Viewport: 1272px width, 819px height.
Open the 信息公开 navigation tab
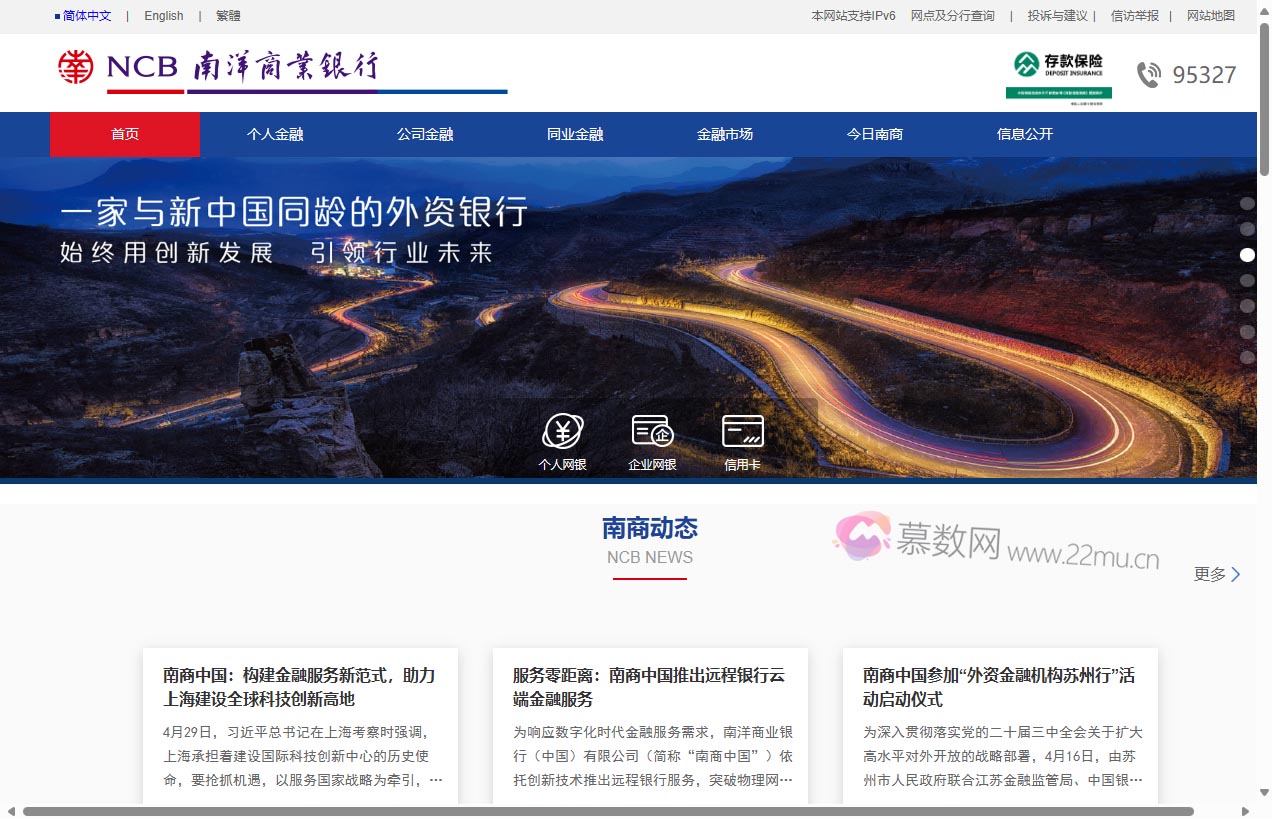pyautogui.click(x=1024, y=133)
